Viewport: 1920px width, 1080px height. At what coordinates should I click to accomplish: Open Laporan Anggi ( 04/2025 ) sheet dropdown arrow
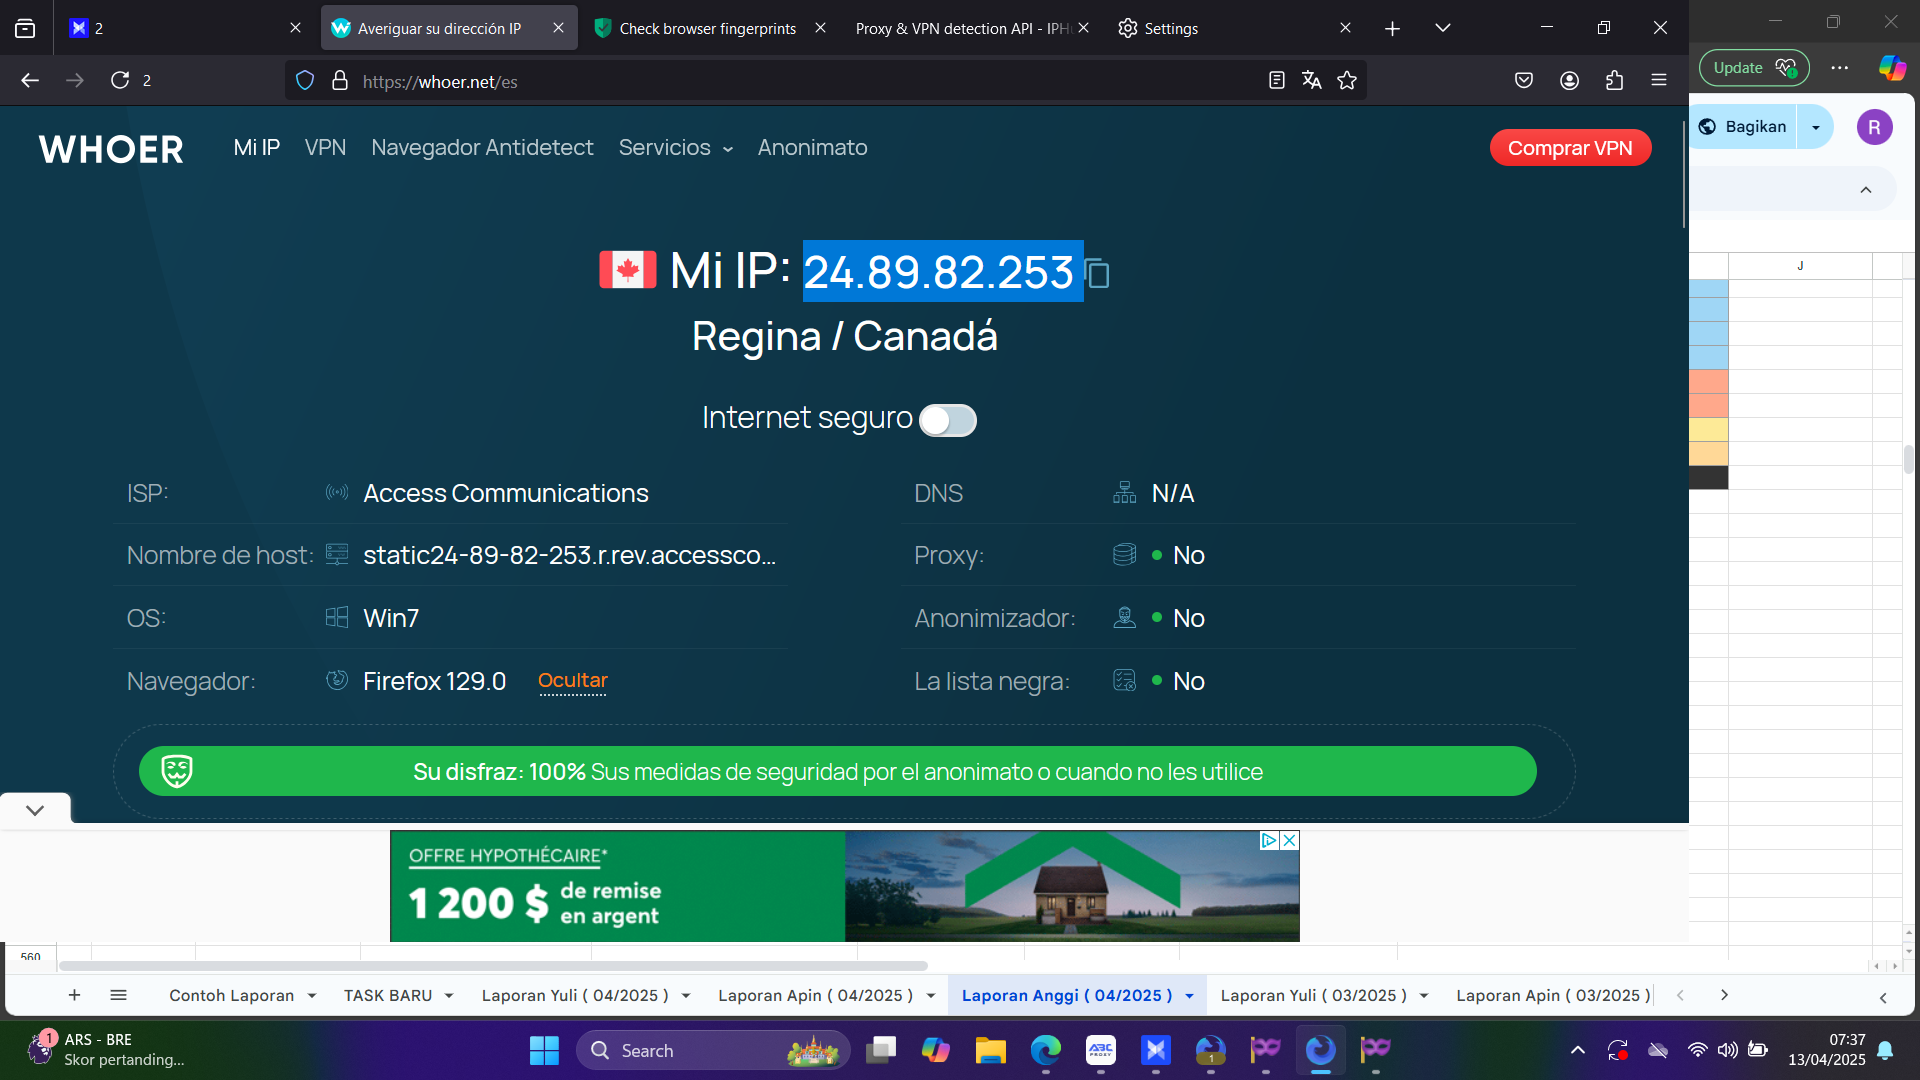click(1189, 996)
